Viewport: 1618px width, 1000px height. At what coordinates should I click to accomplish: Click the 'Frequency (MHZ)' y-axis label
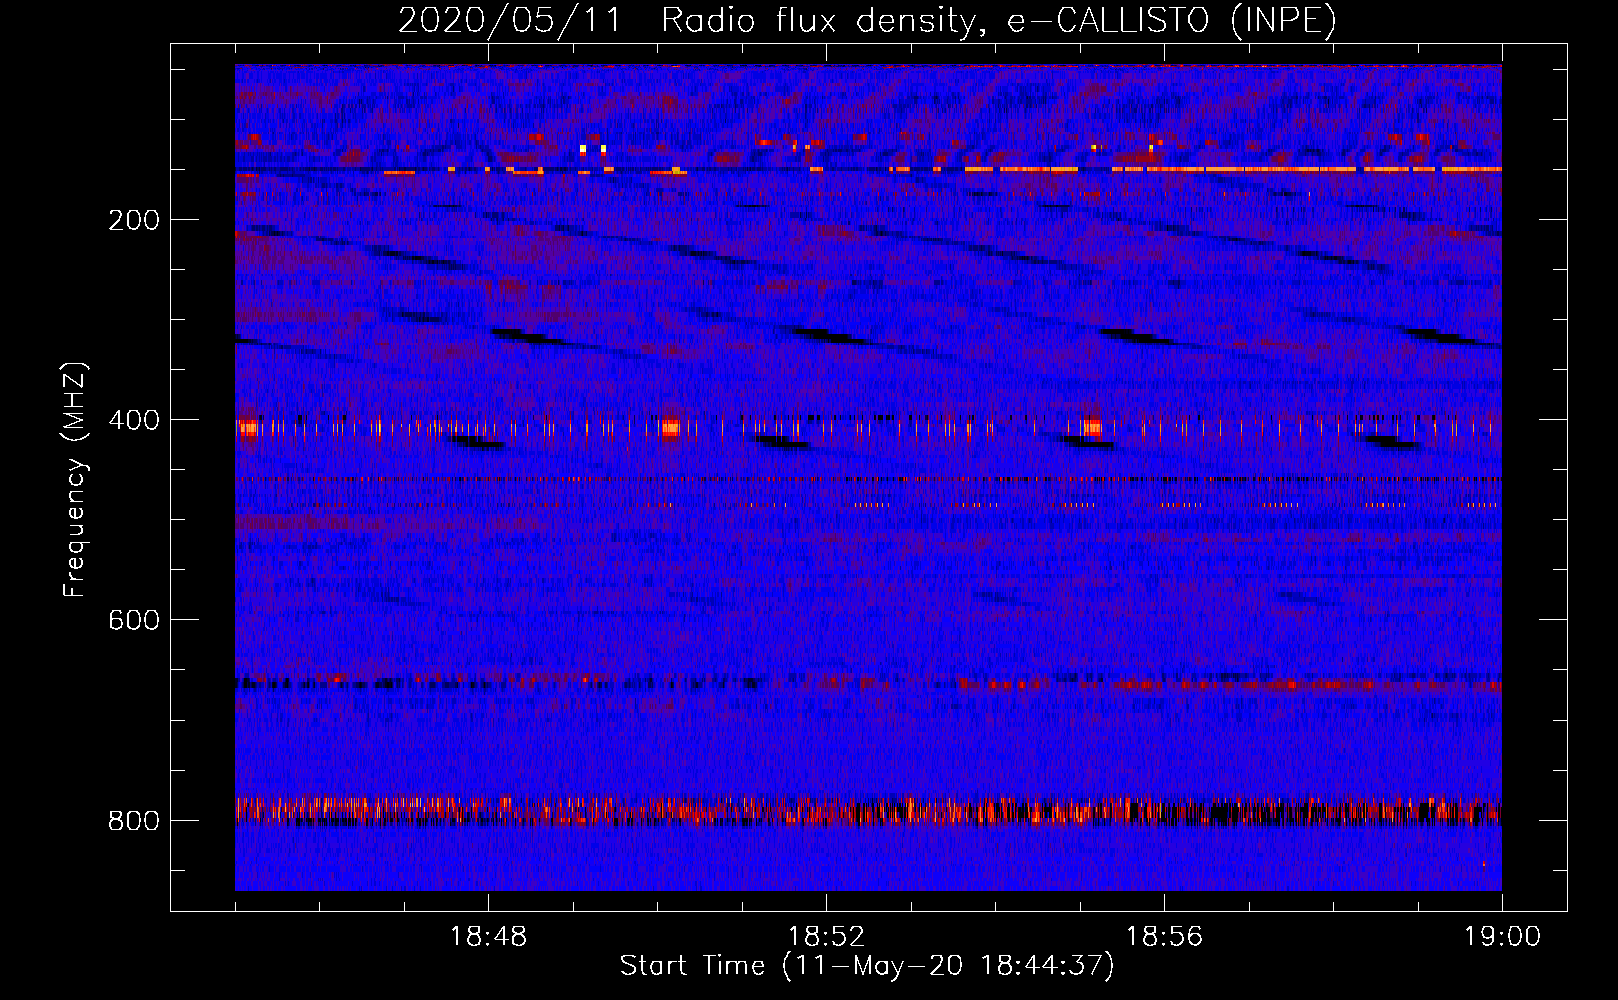pos(75,480)
